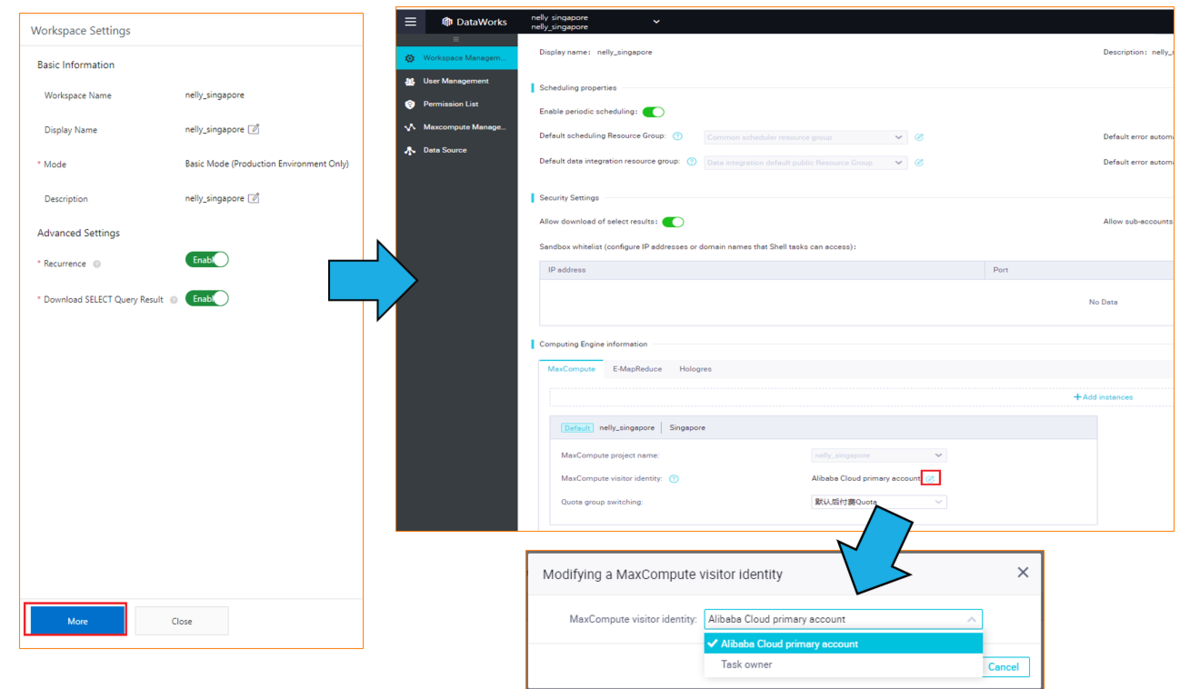Edit the MaxCompute visitor identity

(x=931, y=478)
